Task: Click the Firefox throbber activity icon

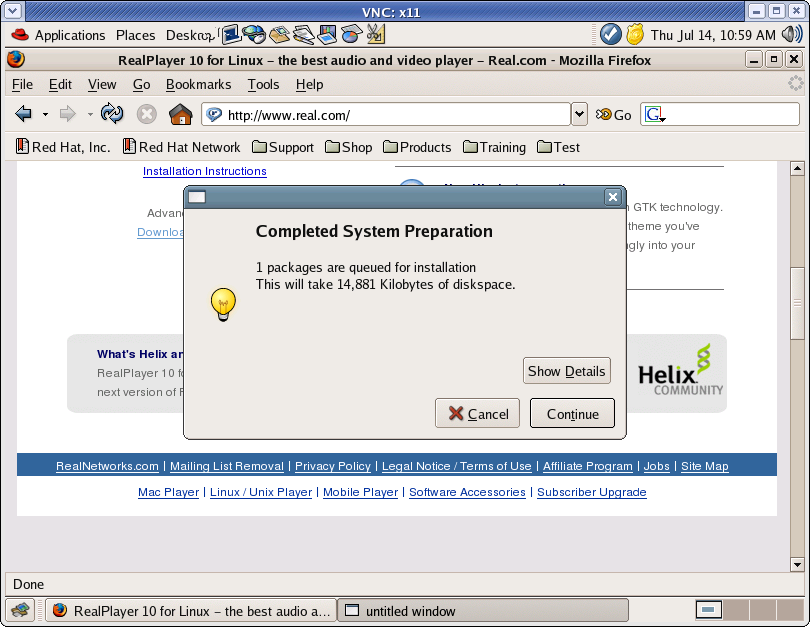Action: [x=796, y=83]
